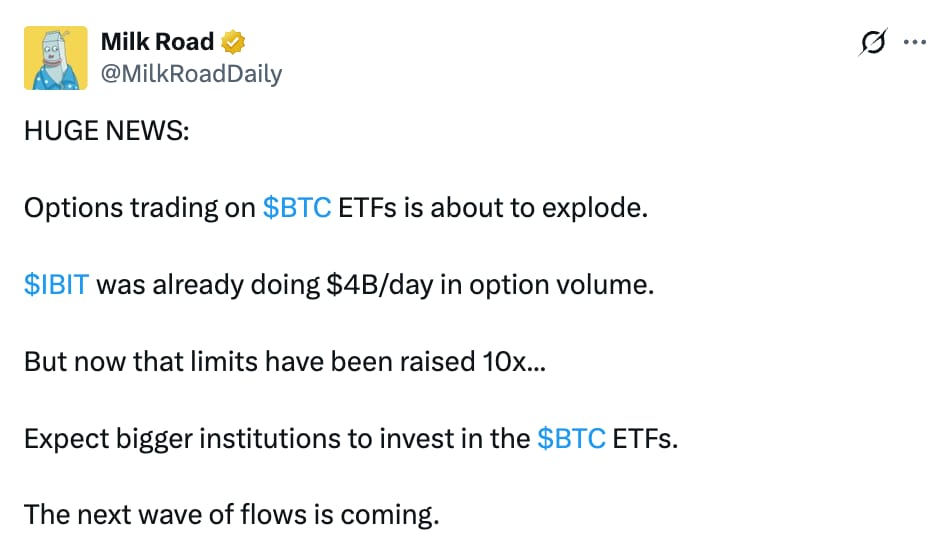Screen dimensions: 952x550
Task: Click the final "ETFs." word after $BTC
Action: coord(645,438)
